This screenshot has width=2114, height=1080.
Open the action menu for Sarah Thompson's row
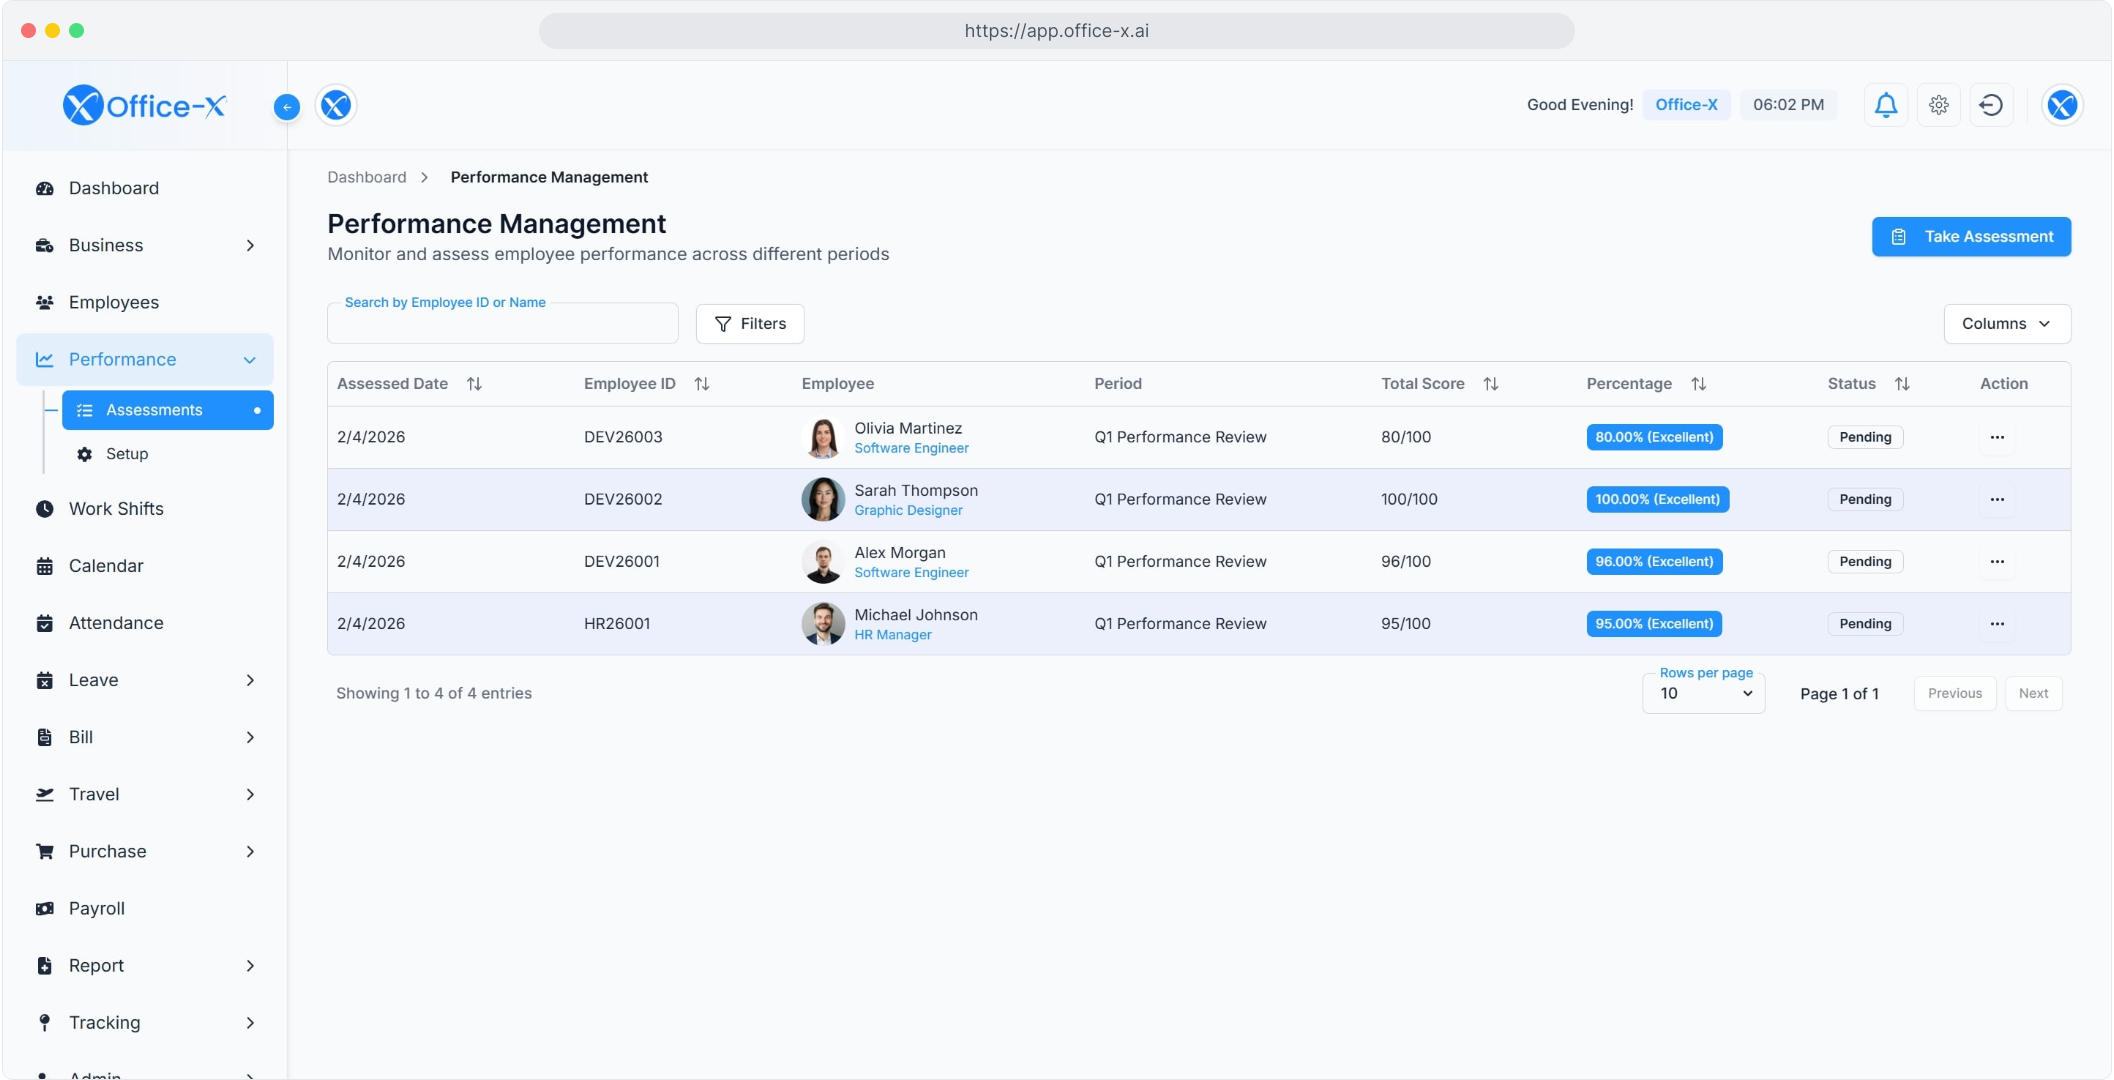click(1998, 499)
